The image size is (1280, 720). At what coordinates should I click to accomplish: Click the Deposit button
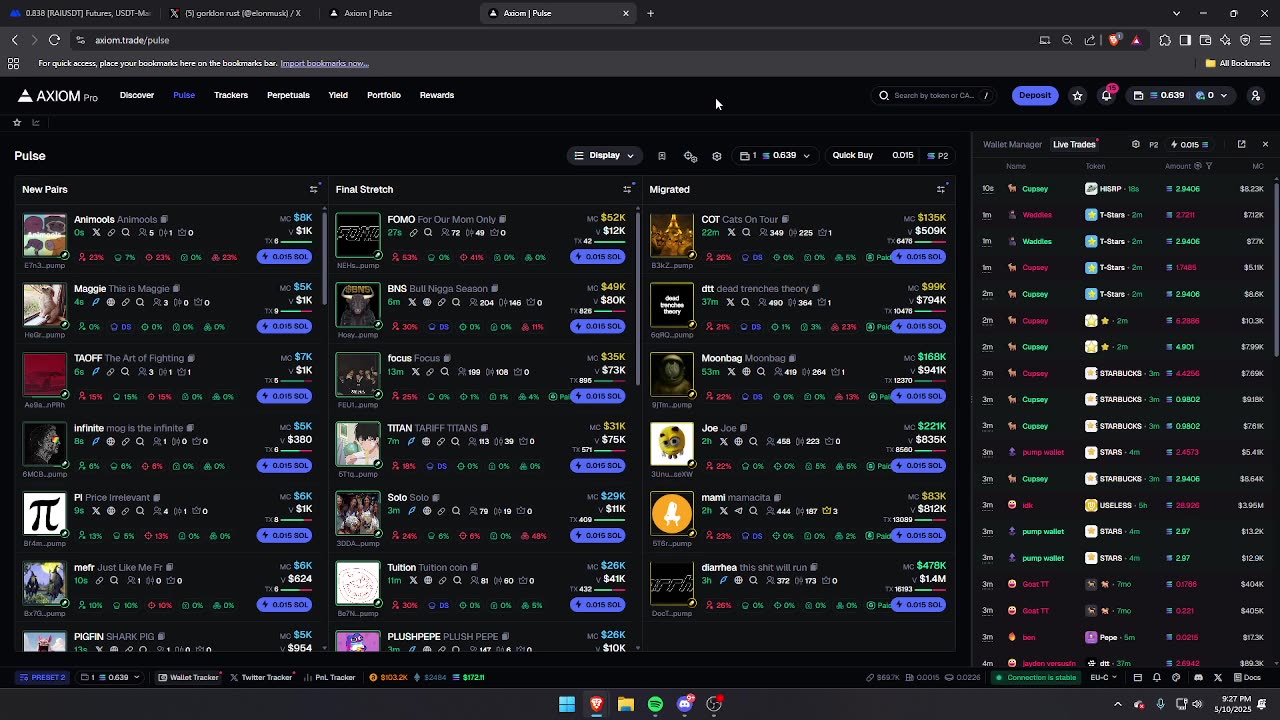[x=1035, y=96]
